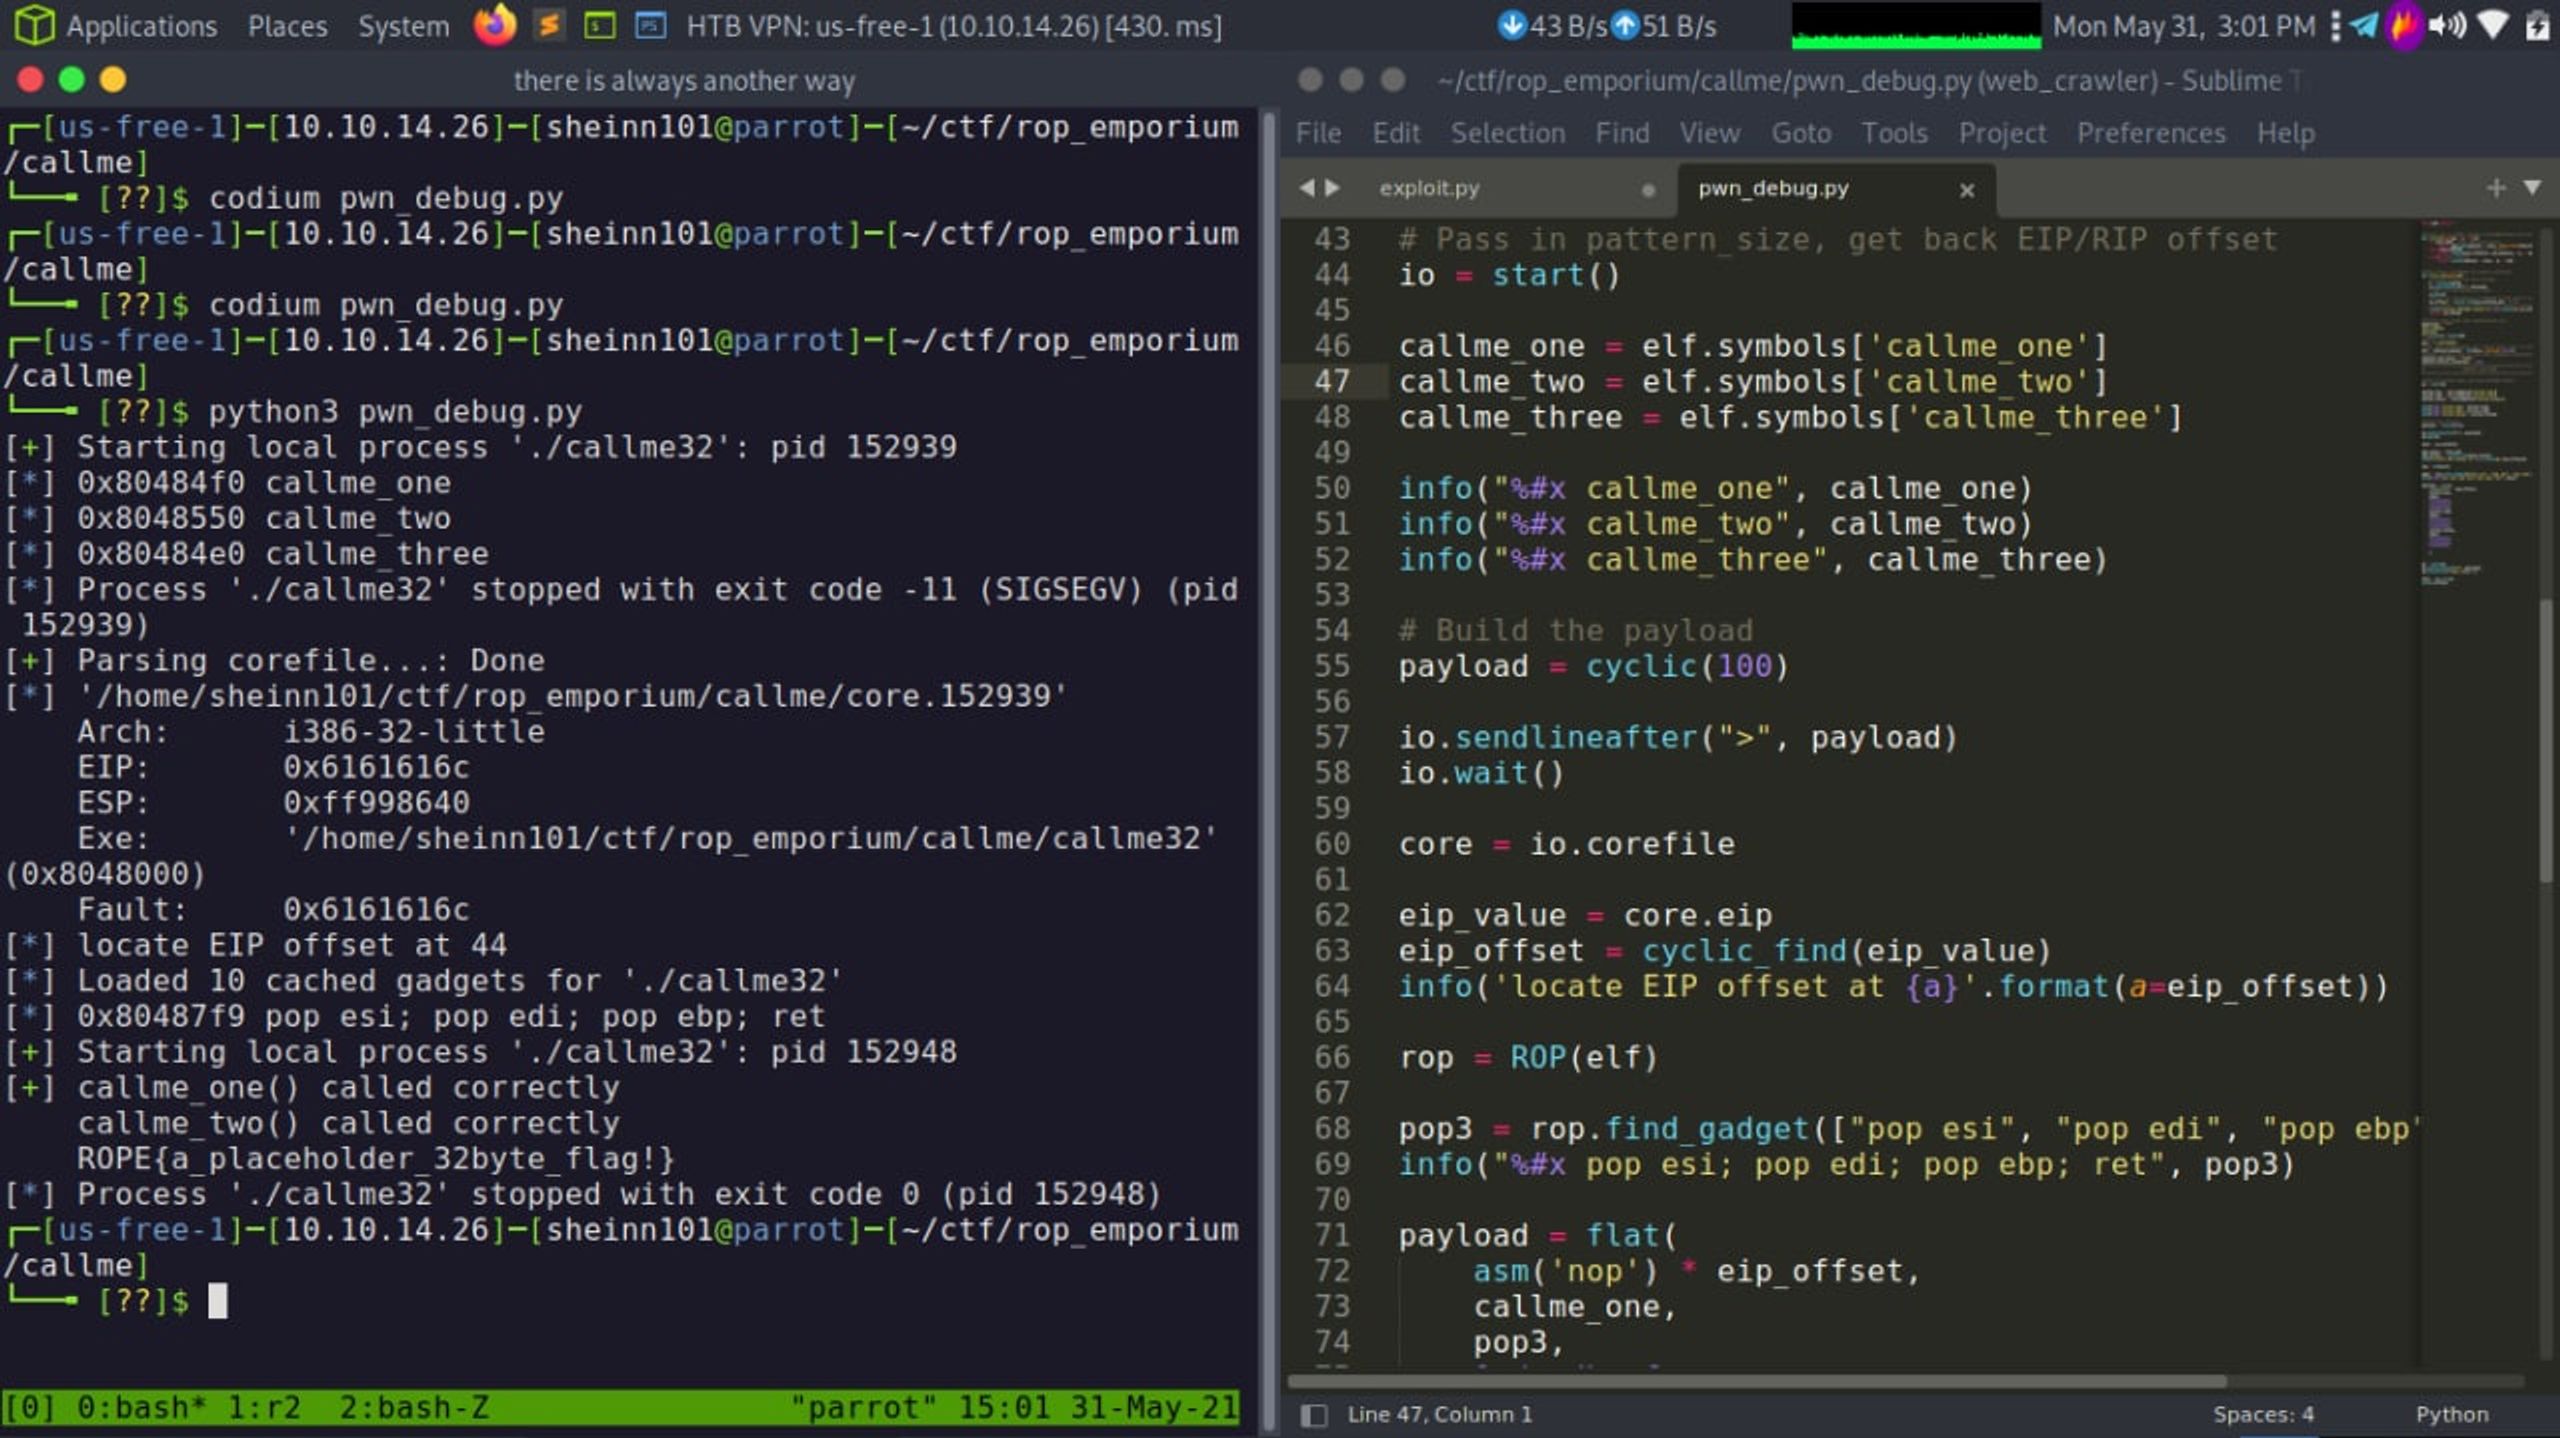Image resolution: width=2560 pixels, height=1438 pixels.
Task: Go to previous tab with left arrow
Action: point(1306,188)
